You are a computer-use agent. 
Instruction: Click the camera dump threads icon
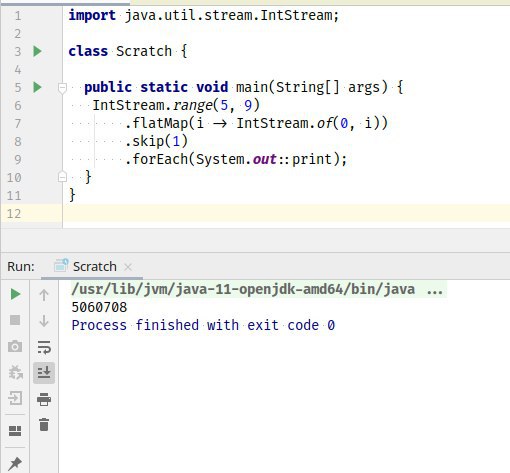(x=15, y=346)
